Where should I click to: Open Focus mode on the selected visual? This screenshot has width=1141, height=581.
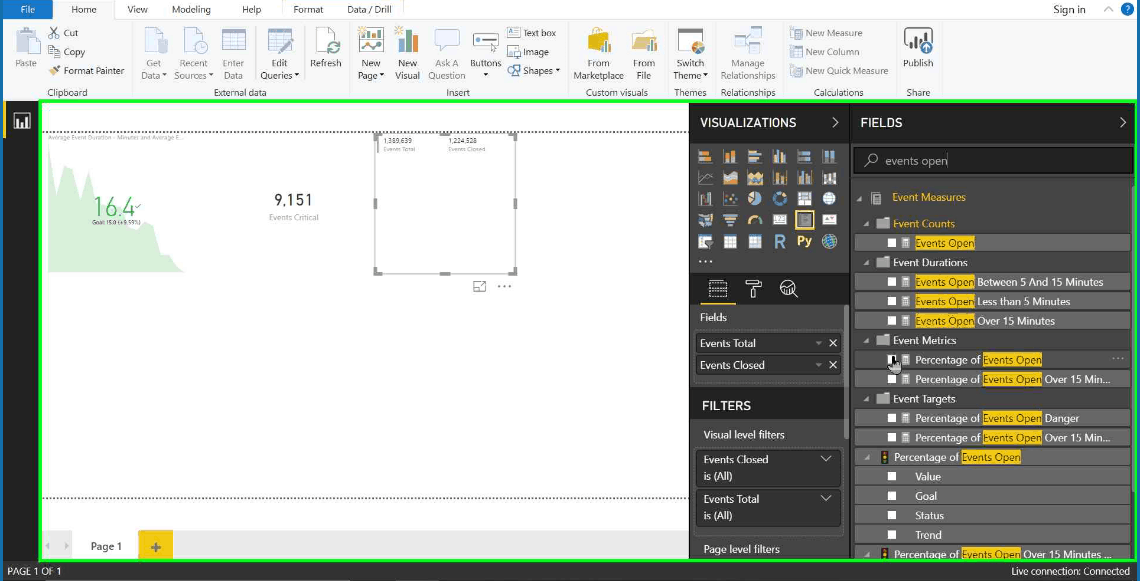click(x=480, y=287)
